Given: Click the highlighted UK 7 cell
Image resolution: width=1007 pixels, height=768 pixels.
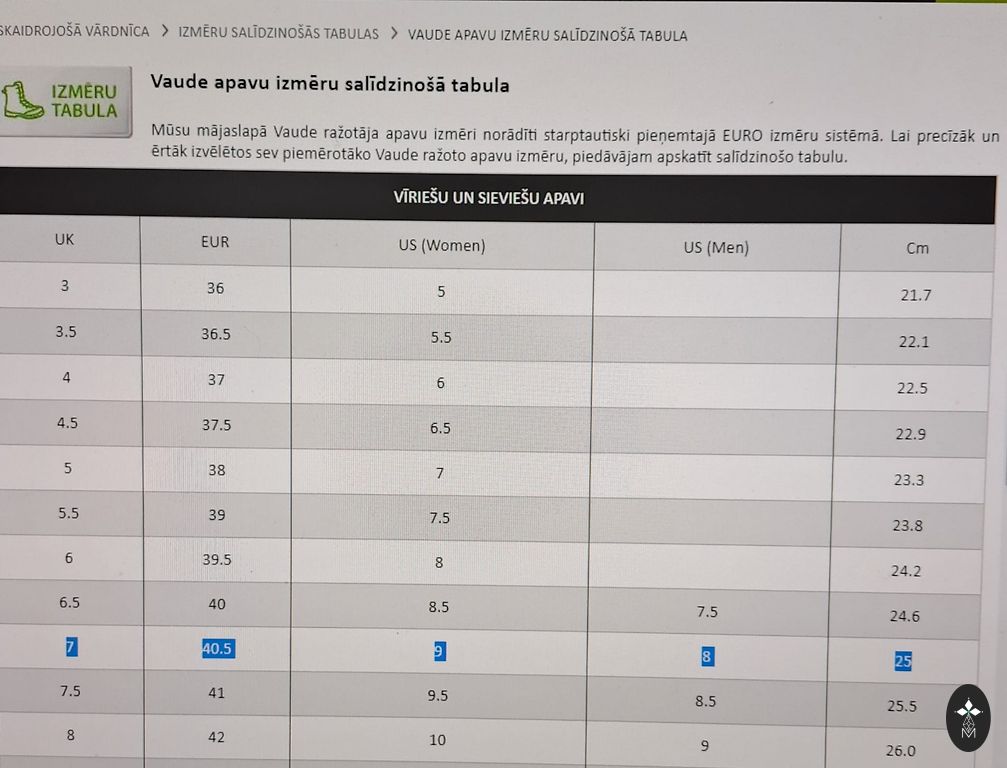Looking at the screenshot, I should click(71, 647).
